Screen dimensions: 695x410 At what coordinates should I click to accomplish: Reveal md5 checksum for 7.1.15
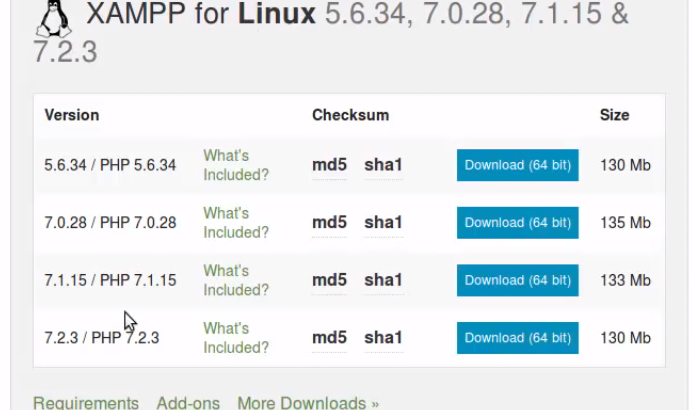329,280
